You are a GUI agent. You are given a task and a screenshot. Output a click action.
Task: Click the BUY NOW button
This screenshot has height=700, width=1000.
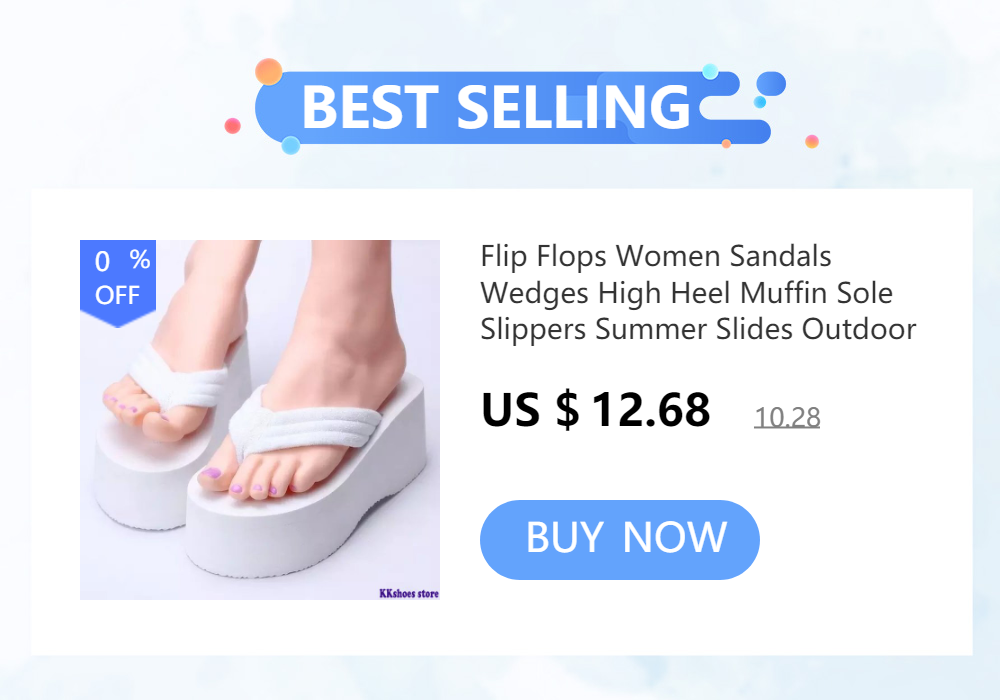(x=619, y=539)
